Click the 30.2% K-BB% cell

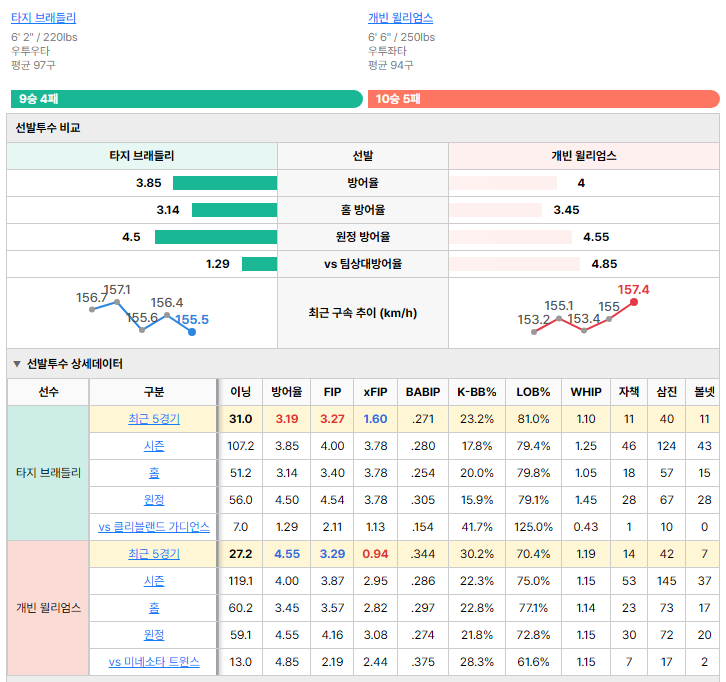coord(476,554)
